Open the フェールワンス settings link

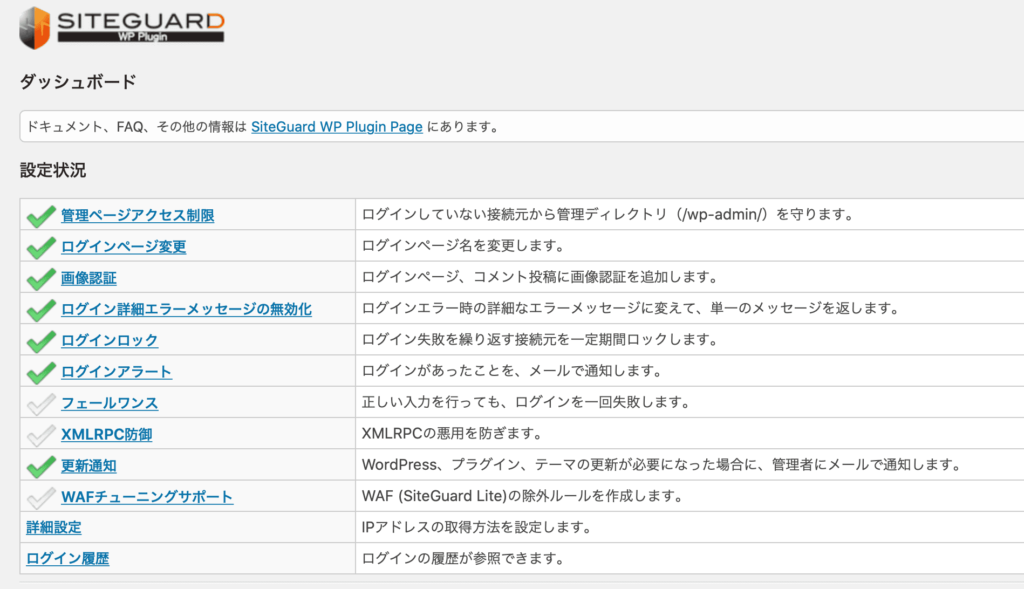click(109, 403)
